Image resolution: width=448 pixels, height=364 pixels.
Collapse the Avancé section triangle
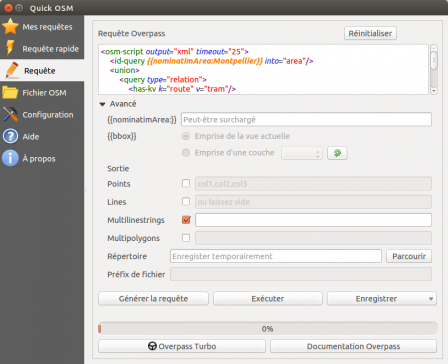pyautogui.click(x=102, y=104)
